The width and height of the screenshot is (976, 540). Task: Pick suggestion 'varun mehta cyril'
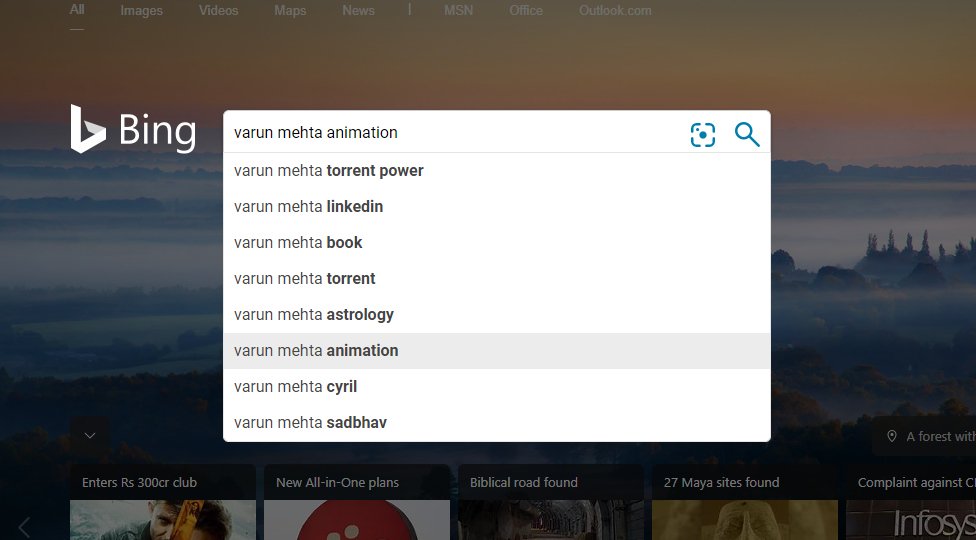click(497, 387)
